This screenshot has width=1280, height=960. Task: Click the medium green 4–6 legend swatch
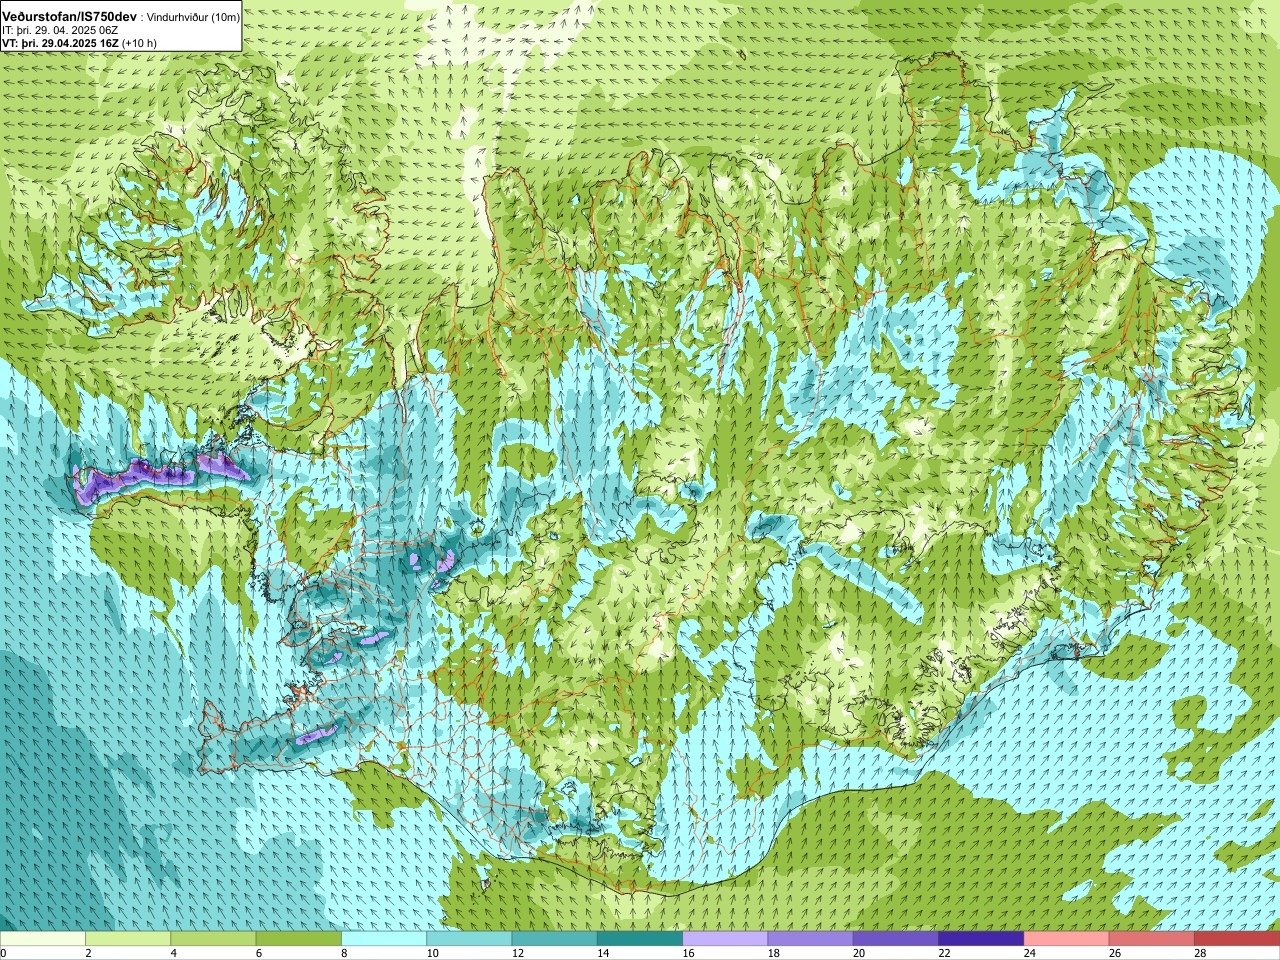[213, 939]
